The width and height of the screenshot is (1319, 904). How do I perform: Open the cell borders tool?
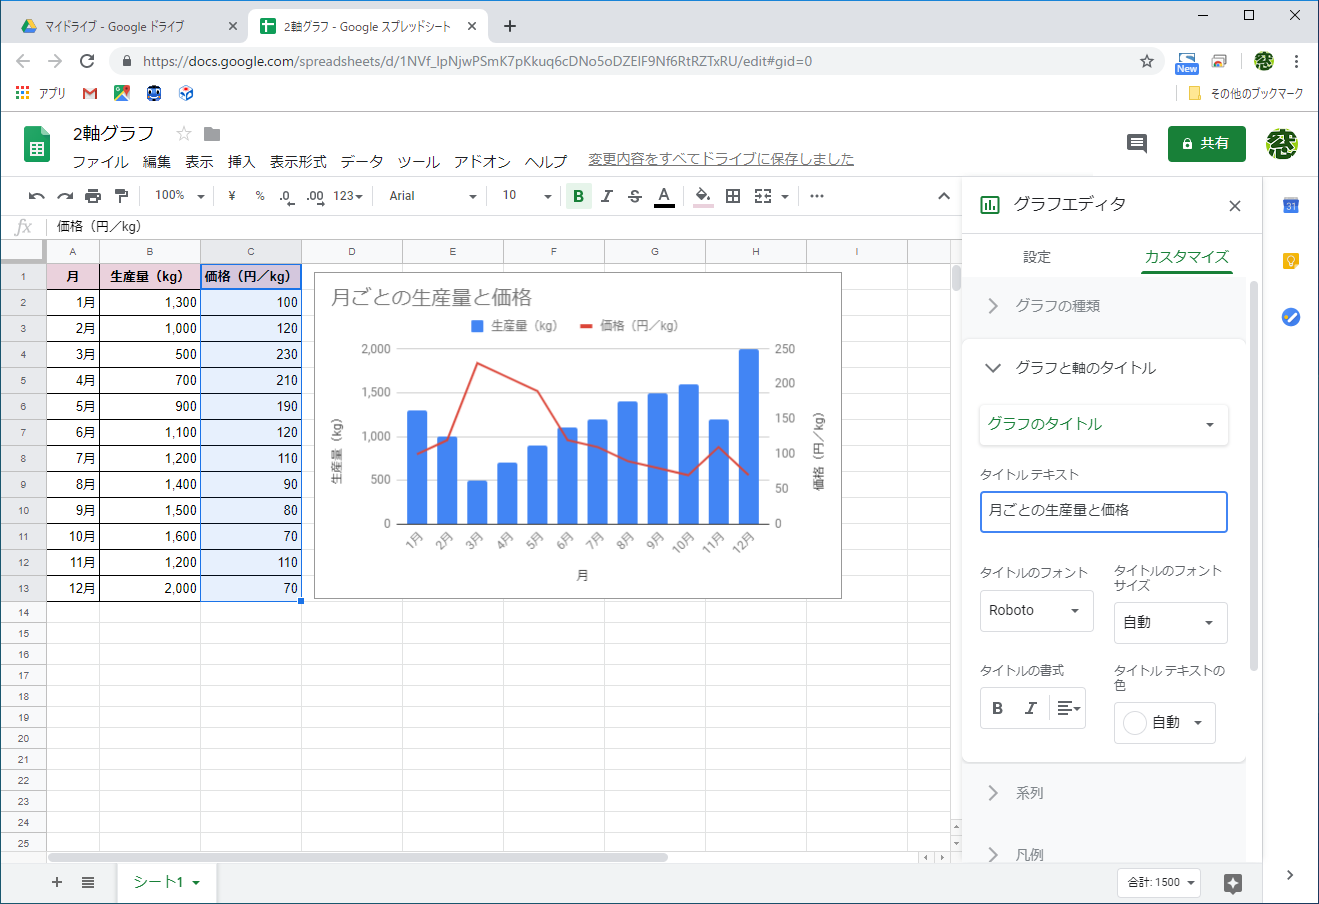pyautogui.click(x=733, y=196)
